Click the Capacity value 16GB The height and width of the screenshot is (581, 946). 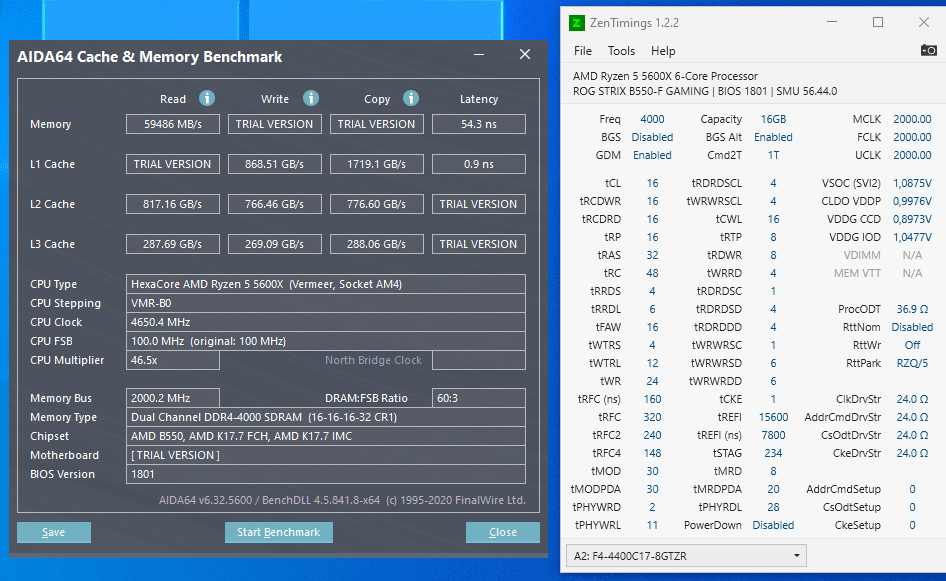pyautogui.click(x=773, y=119)
